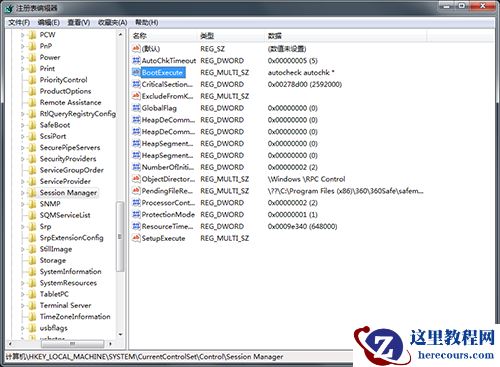Select the PriorityControl key
The height and width of the screenshot is (367, 500).
[63, 80]
